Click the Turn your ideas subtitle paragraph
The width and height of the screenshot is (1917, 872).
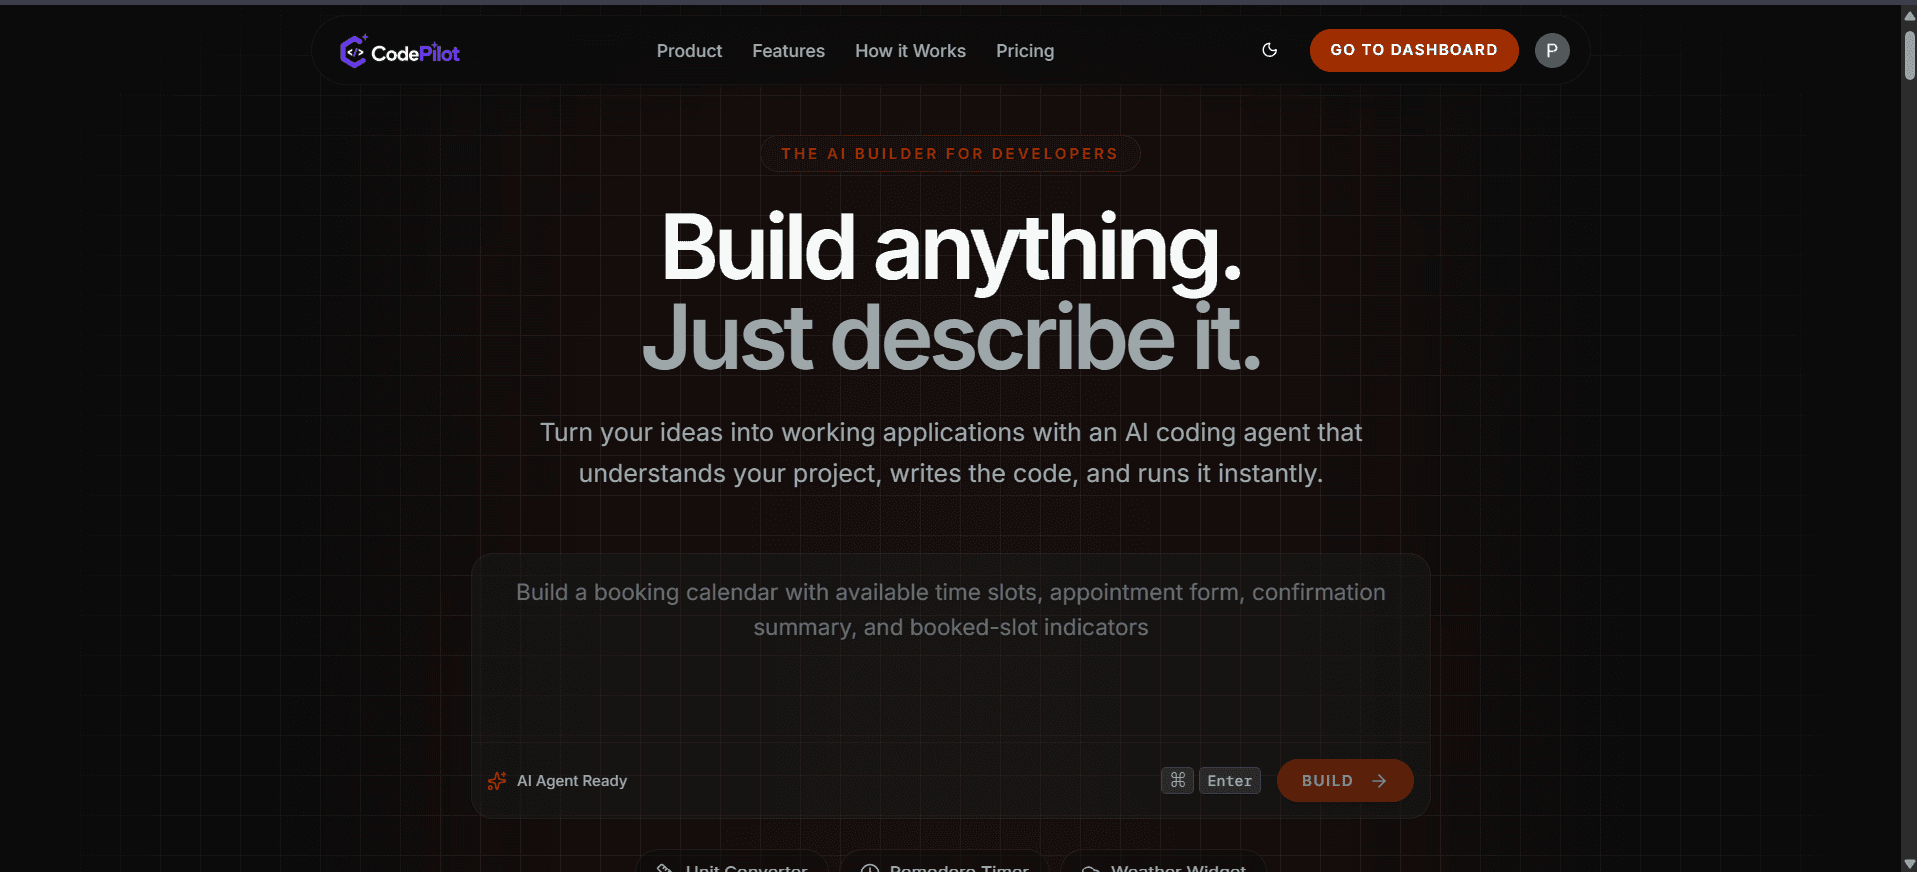(x=951, y=453)
